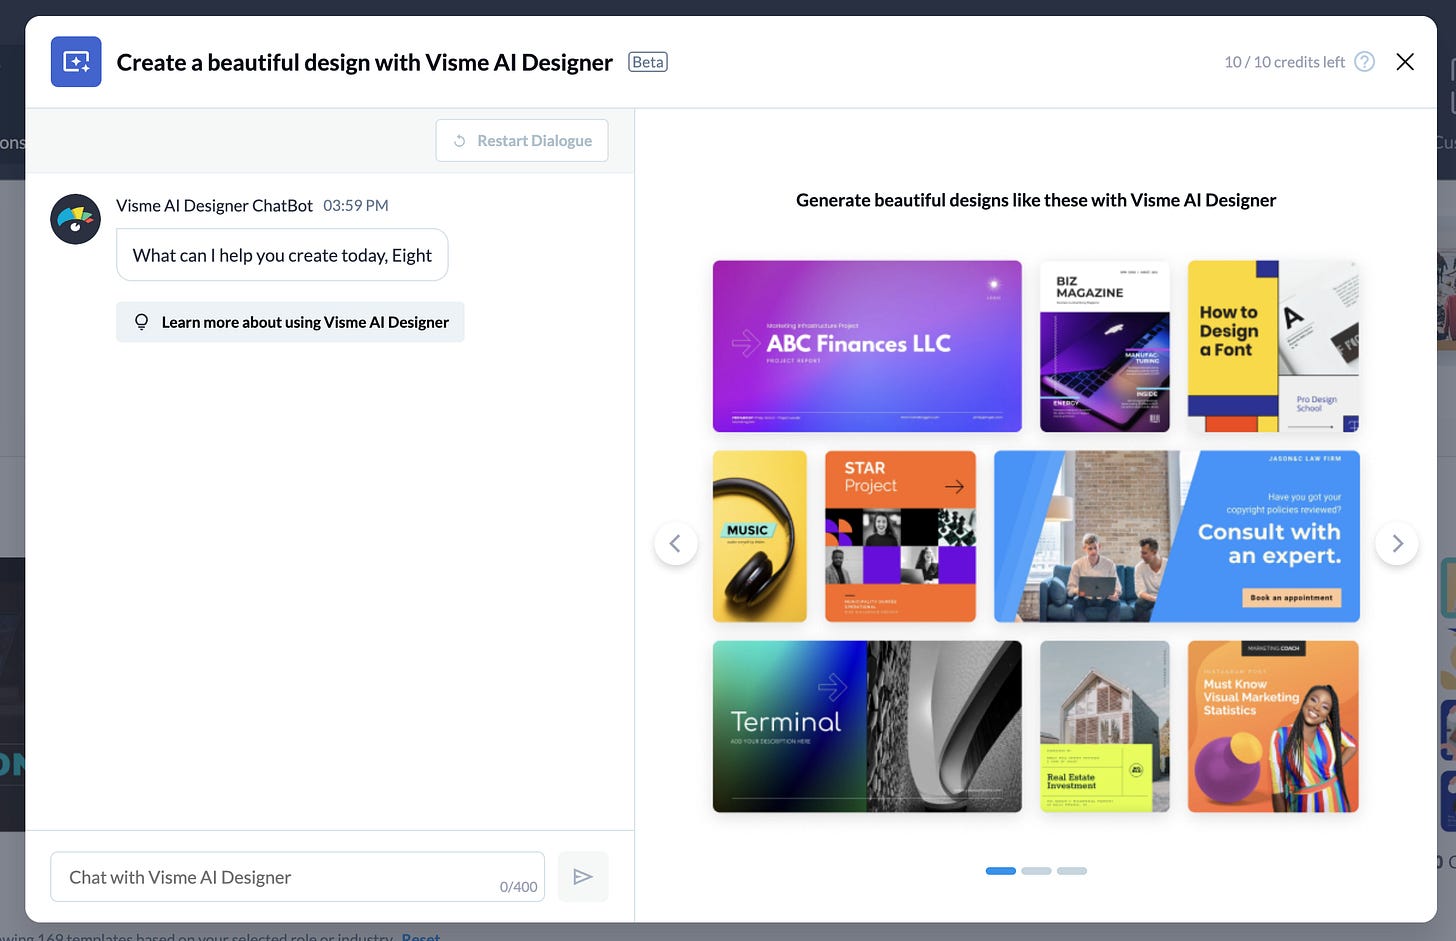
Task: Send the chat message with arrow button
Action: [x=583, y=877]
